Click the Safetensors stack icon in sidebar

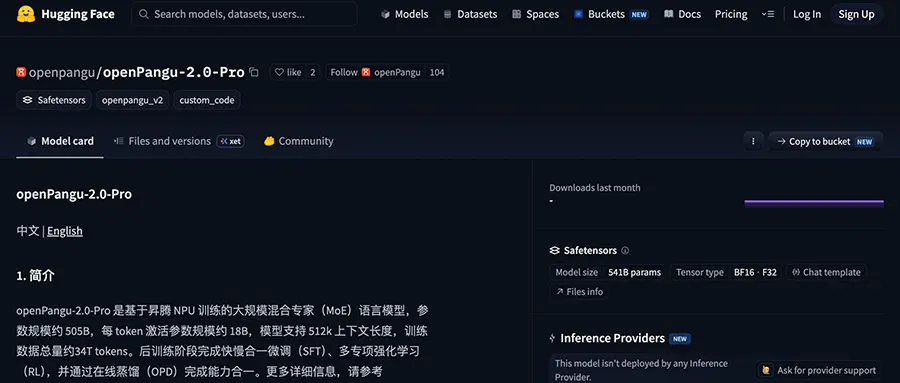[x=554, y=250]
